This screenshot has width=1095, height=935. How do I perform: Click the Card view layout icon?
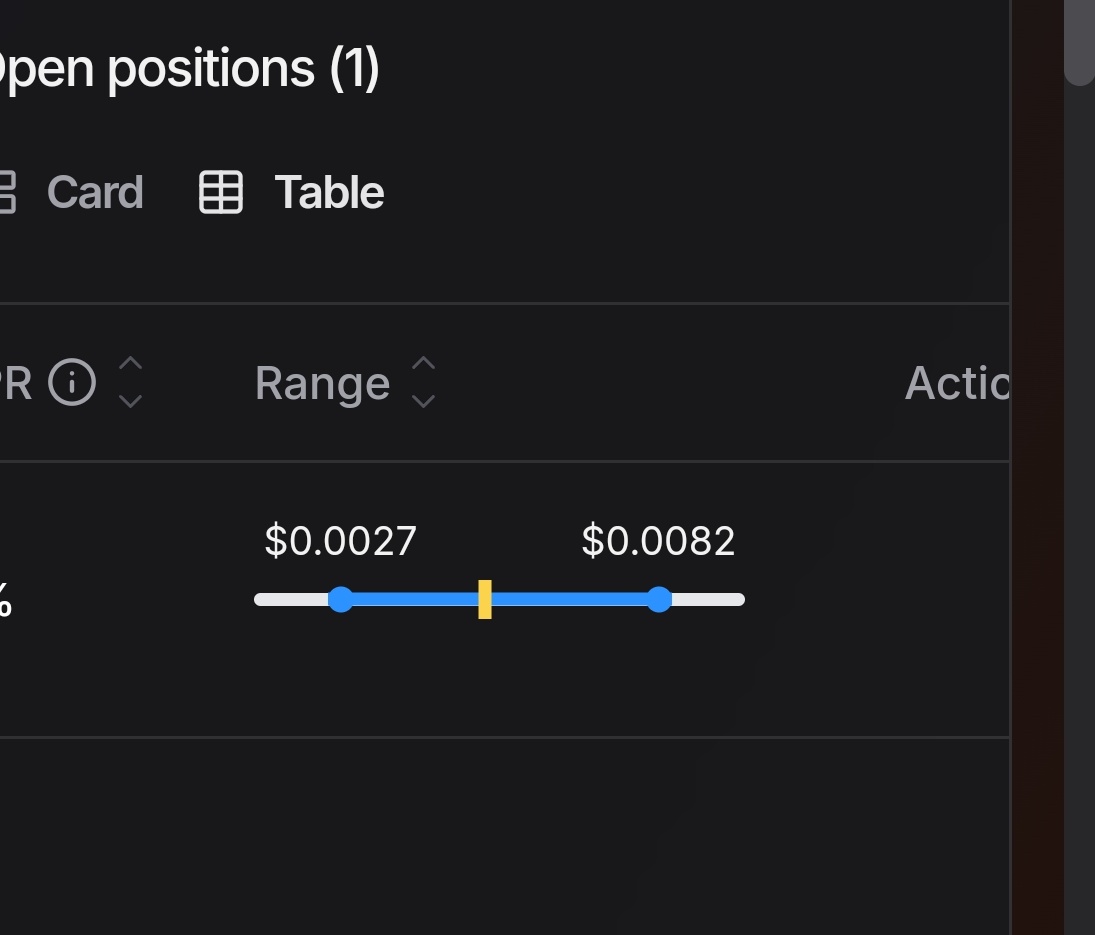(6, 192)
